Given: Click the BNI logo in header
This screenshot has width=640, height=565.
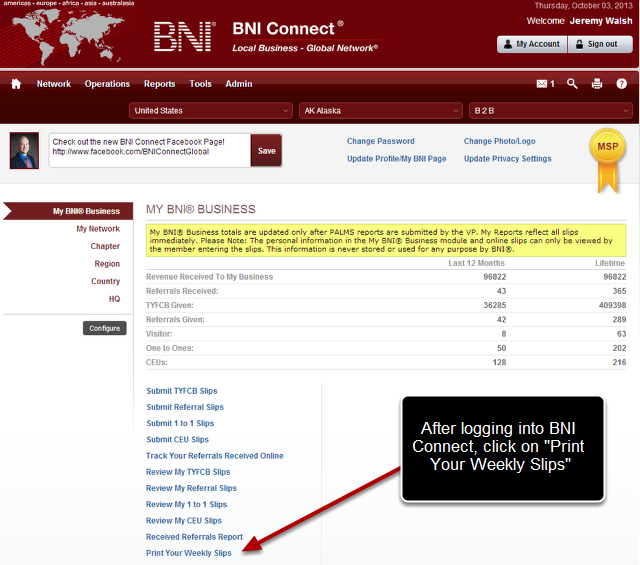Looking at the screenshot, I should tap(185, 37).
